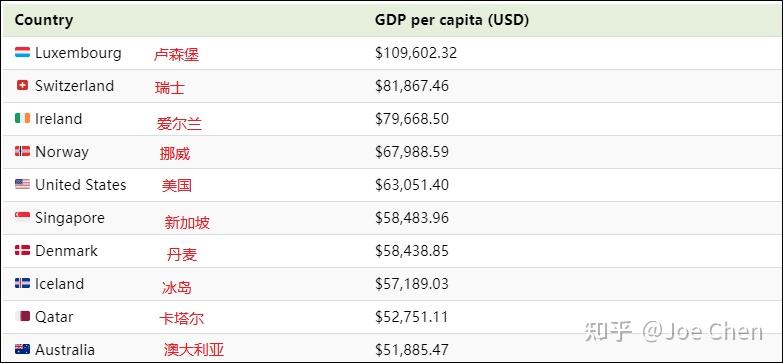The width and height of the screenshot is (783, 363).
Task: Click the Luxembourg flag icon
Action: point(22,52)
